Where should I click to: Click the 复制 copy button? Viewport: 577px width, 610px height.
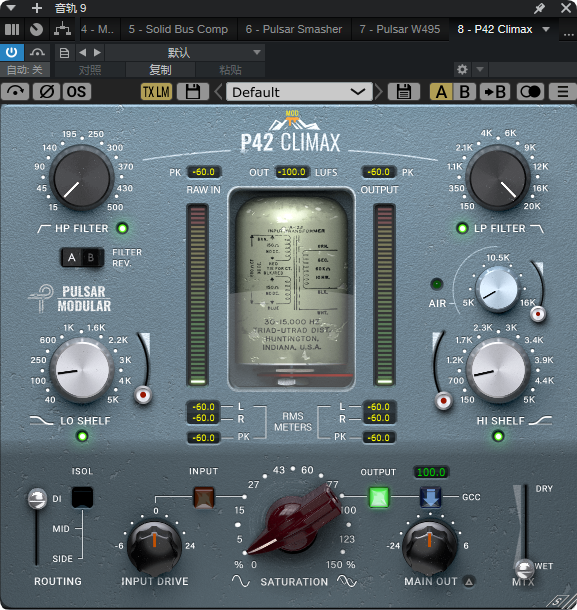tap(160, 70)
